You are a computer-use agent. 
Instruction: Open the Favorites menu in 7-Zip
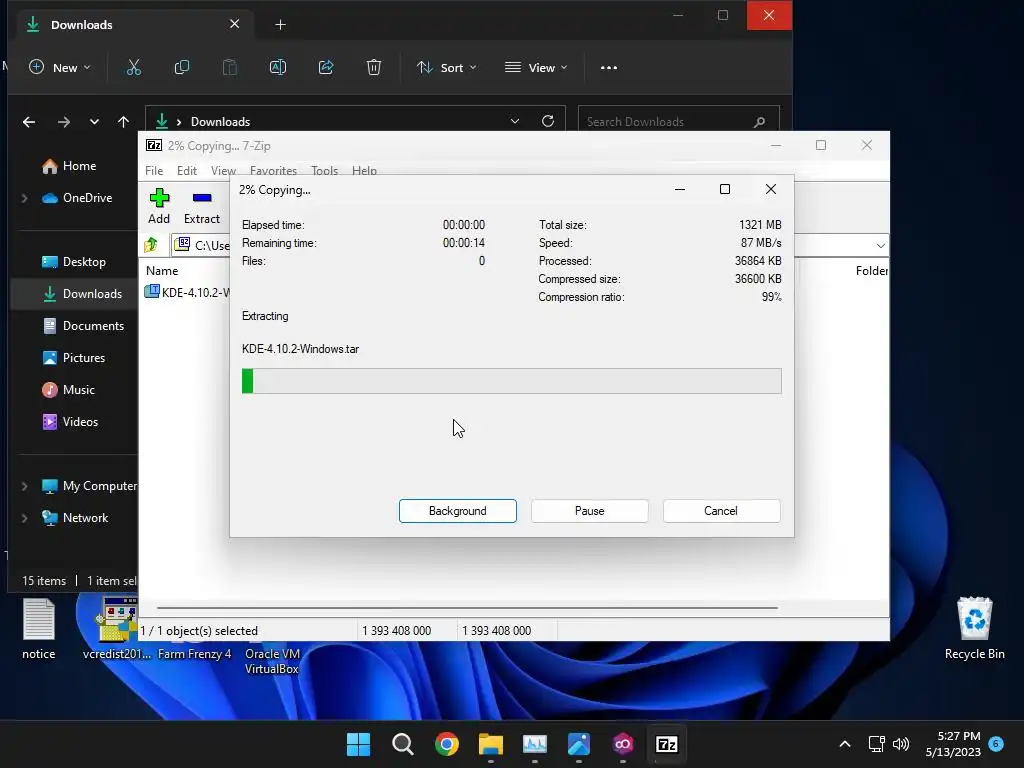(273, 170)
